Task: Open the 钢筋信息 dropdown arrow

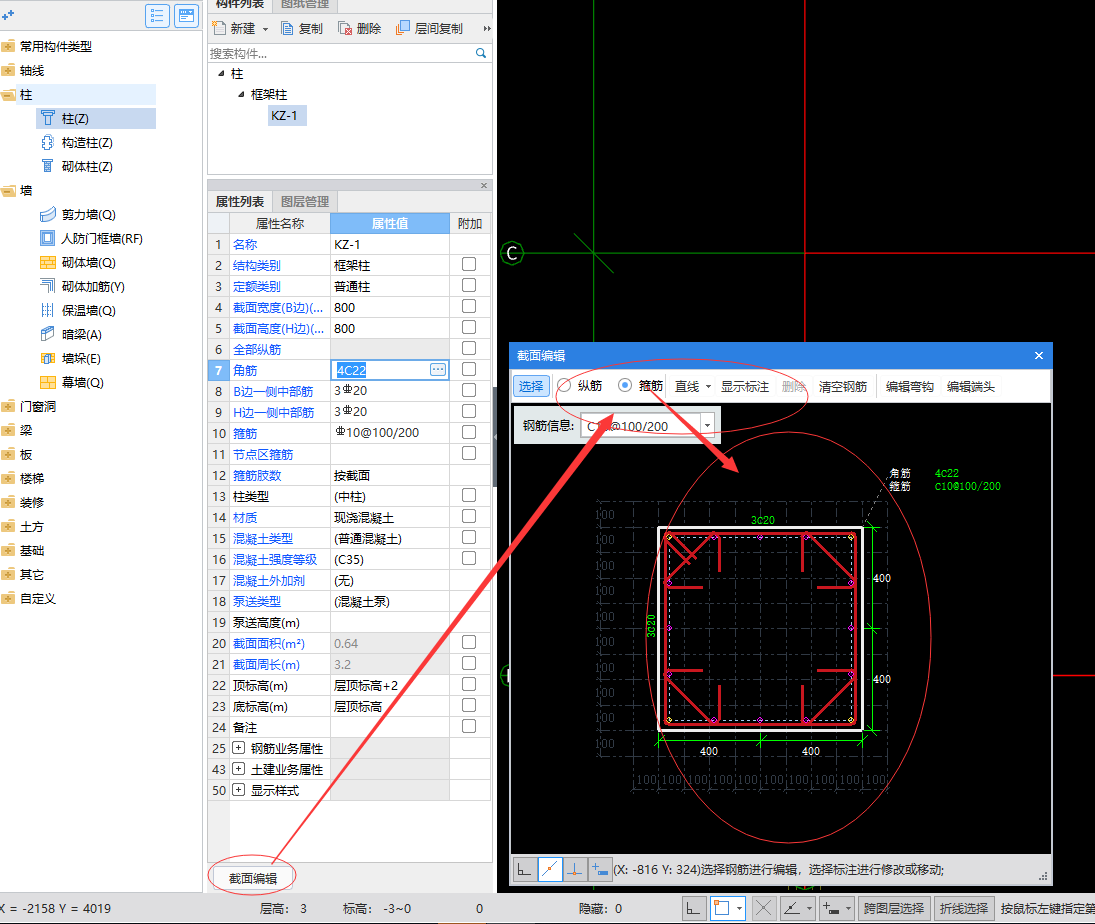Action: [707, 425]
